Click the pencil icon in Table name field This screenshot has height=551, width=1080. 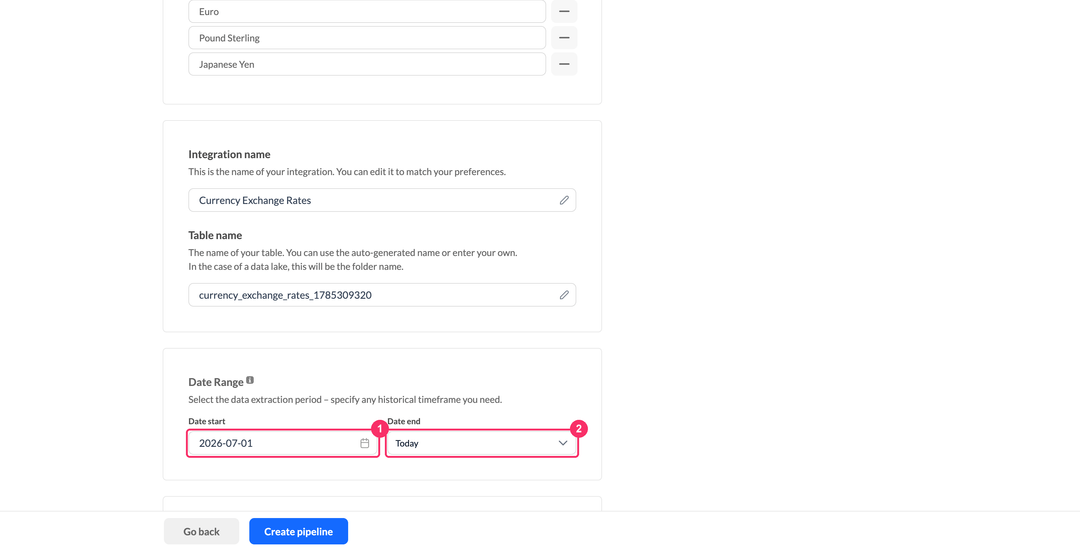tap(564, 295)
